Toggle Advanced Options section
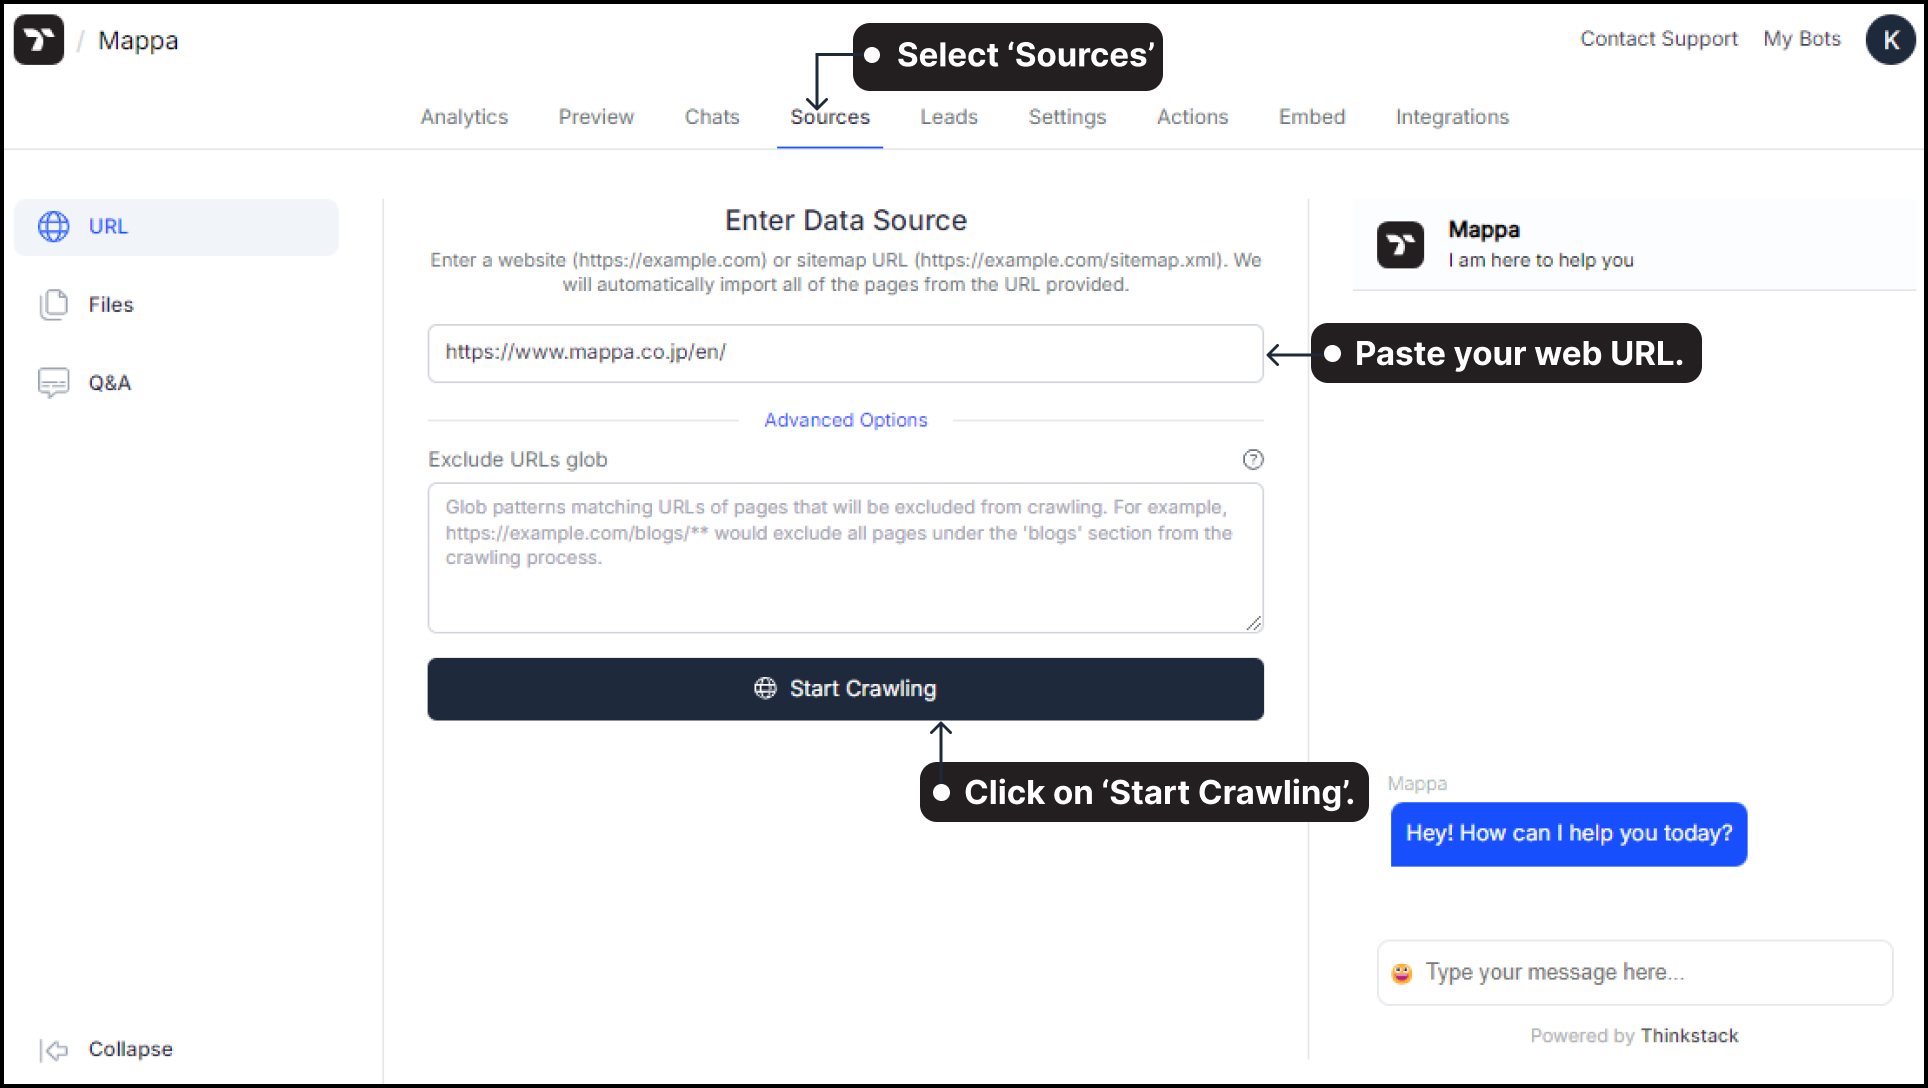The width and height of the screenshot is (1928, 1088). 845,420
